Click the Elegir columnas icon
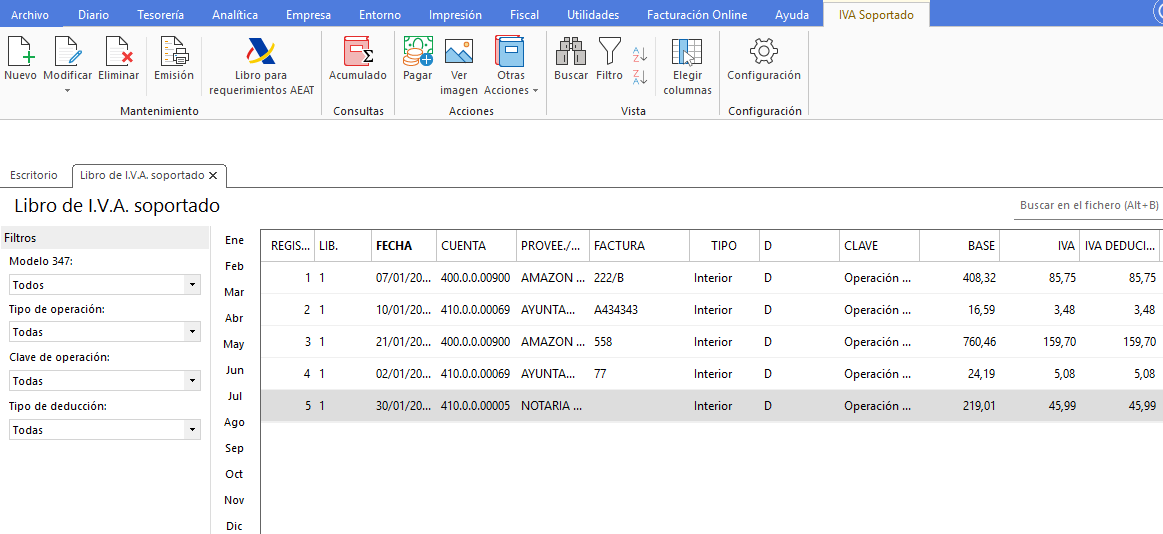 coord(687,51)
